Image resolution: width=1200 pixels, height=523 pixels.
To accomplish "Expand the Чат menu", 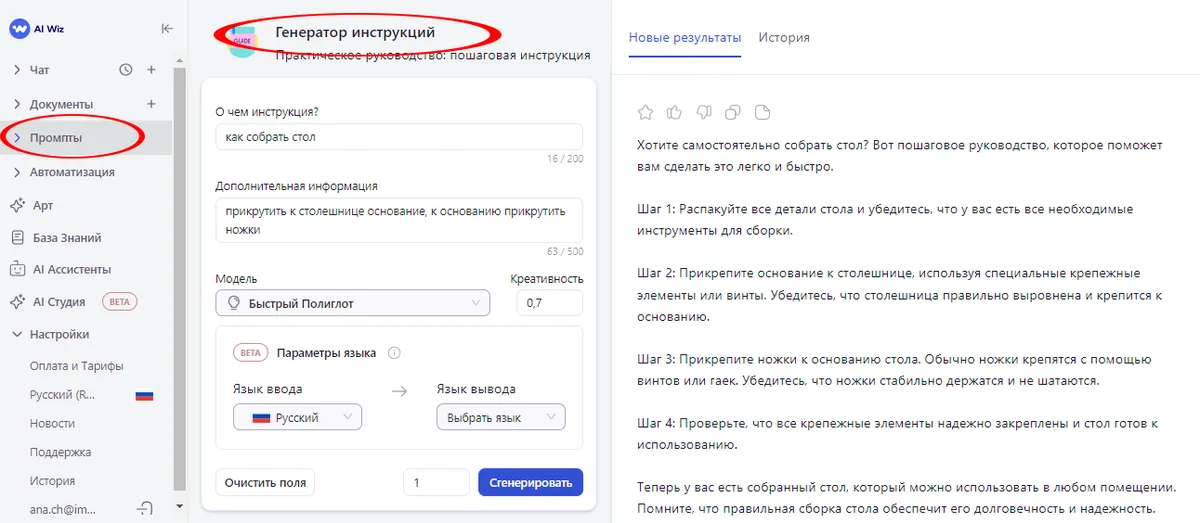I will [x=17, y=70].
